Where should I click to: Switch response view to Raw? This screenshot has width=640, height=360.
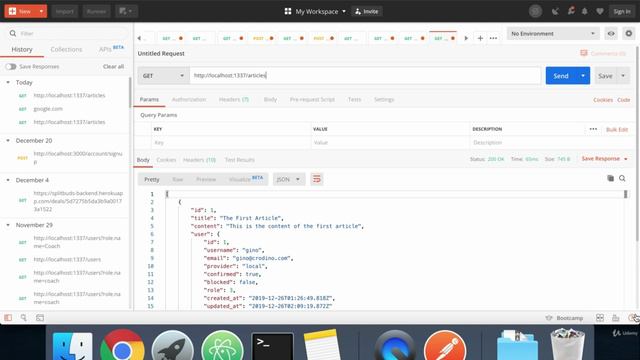coord(178,180)
